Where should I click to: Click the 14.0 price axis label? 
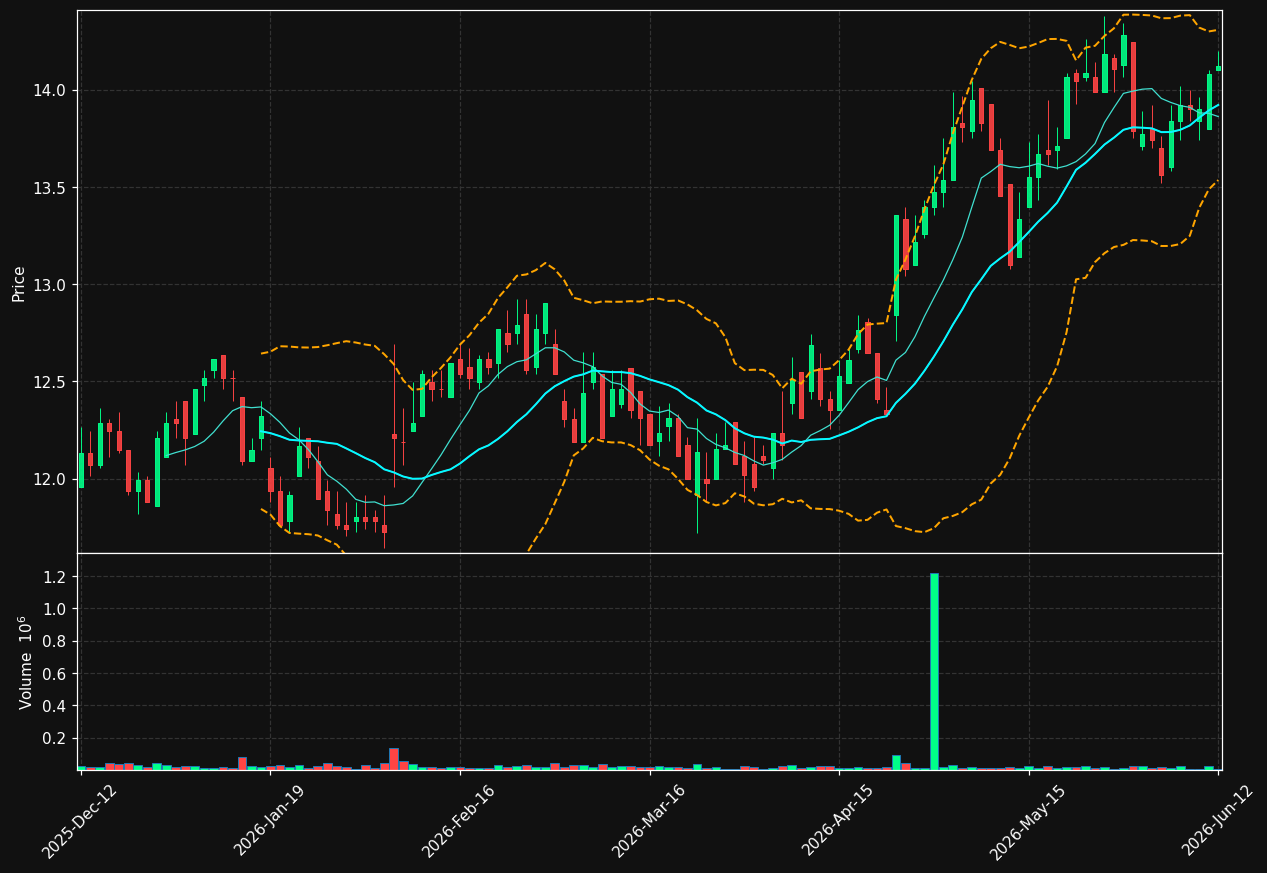tap(52, 91)
